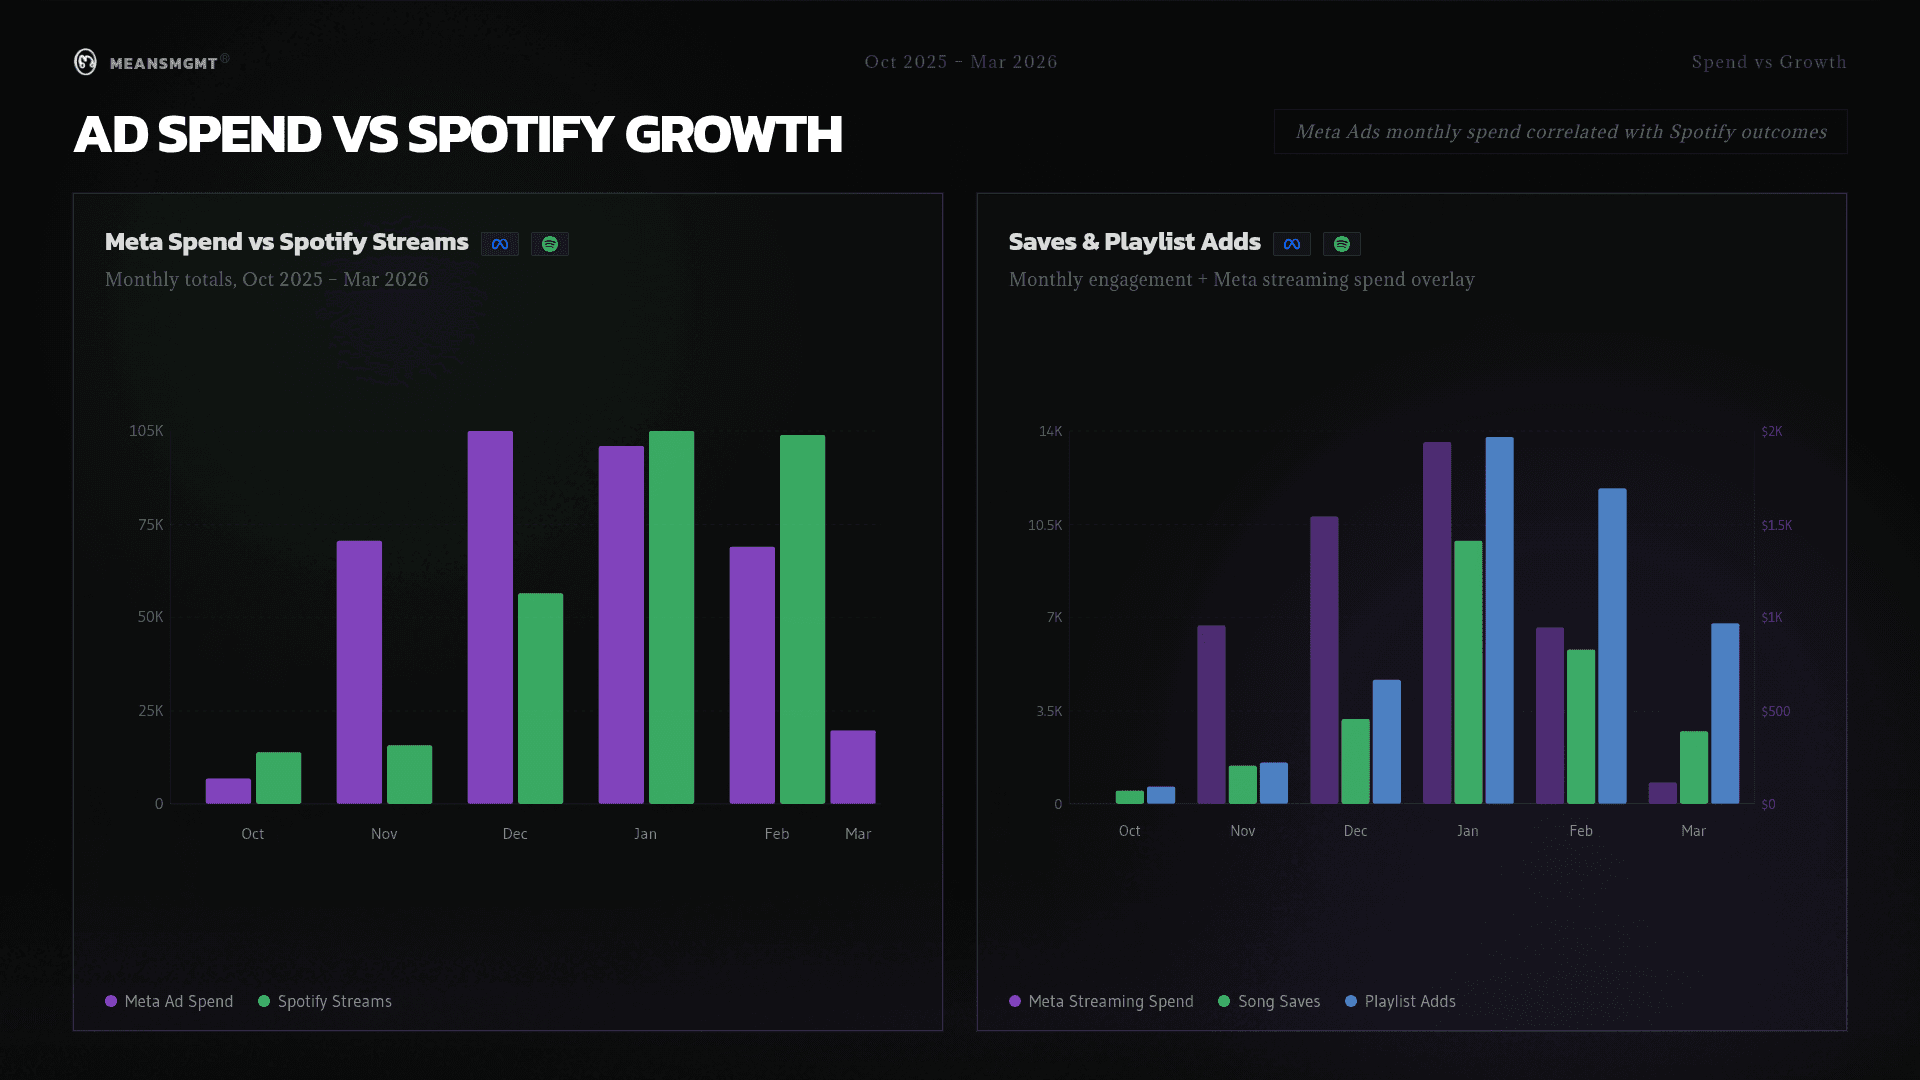Click the Monthly totals subtitle
This screenshot has width=1920, height=1080.
[x=267, y=280]
